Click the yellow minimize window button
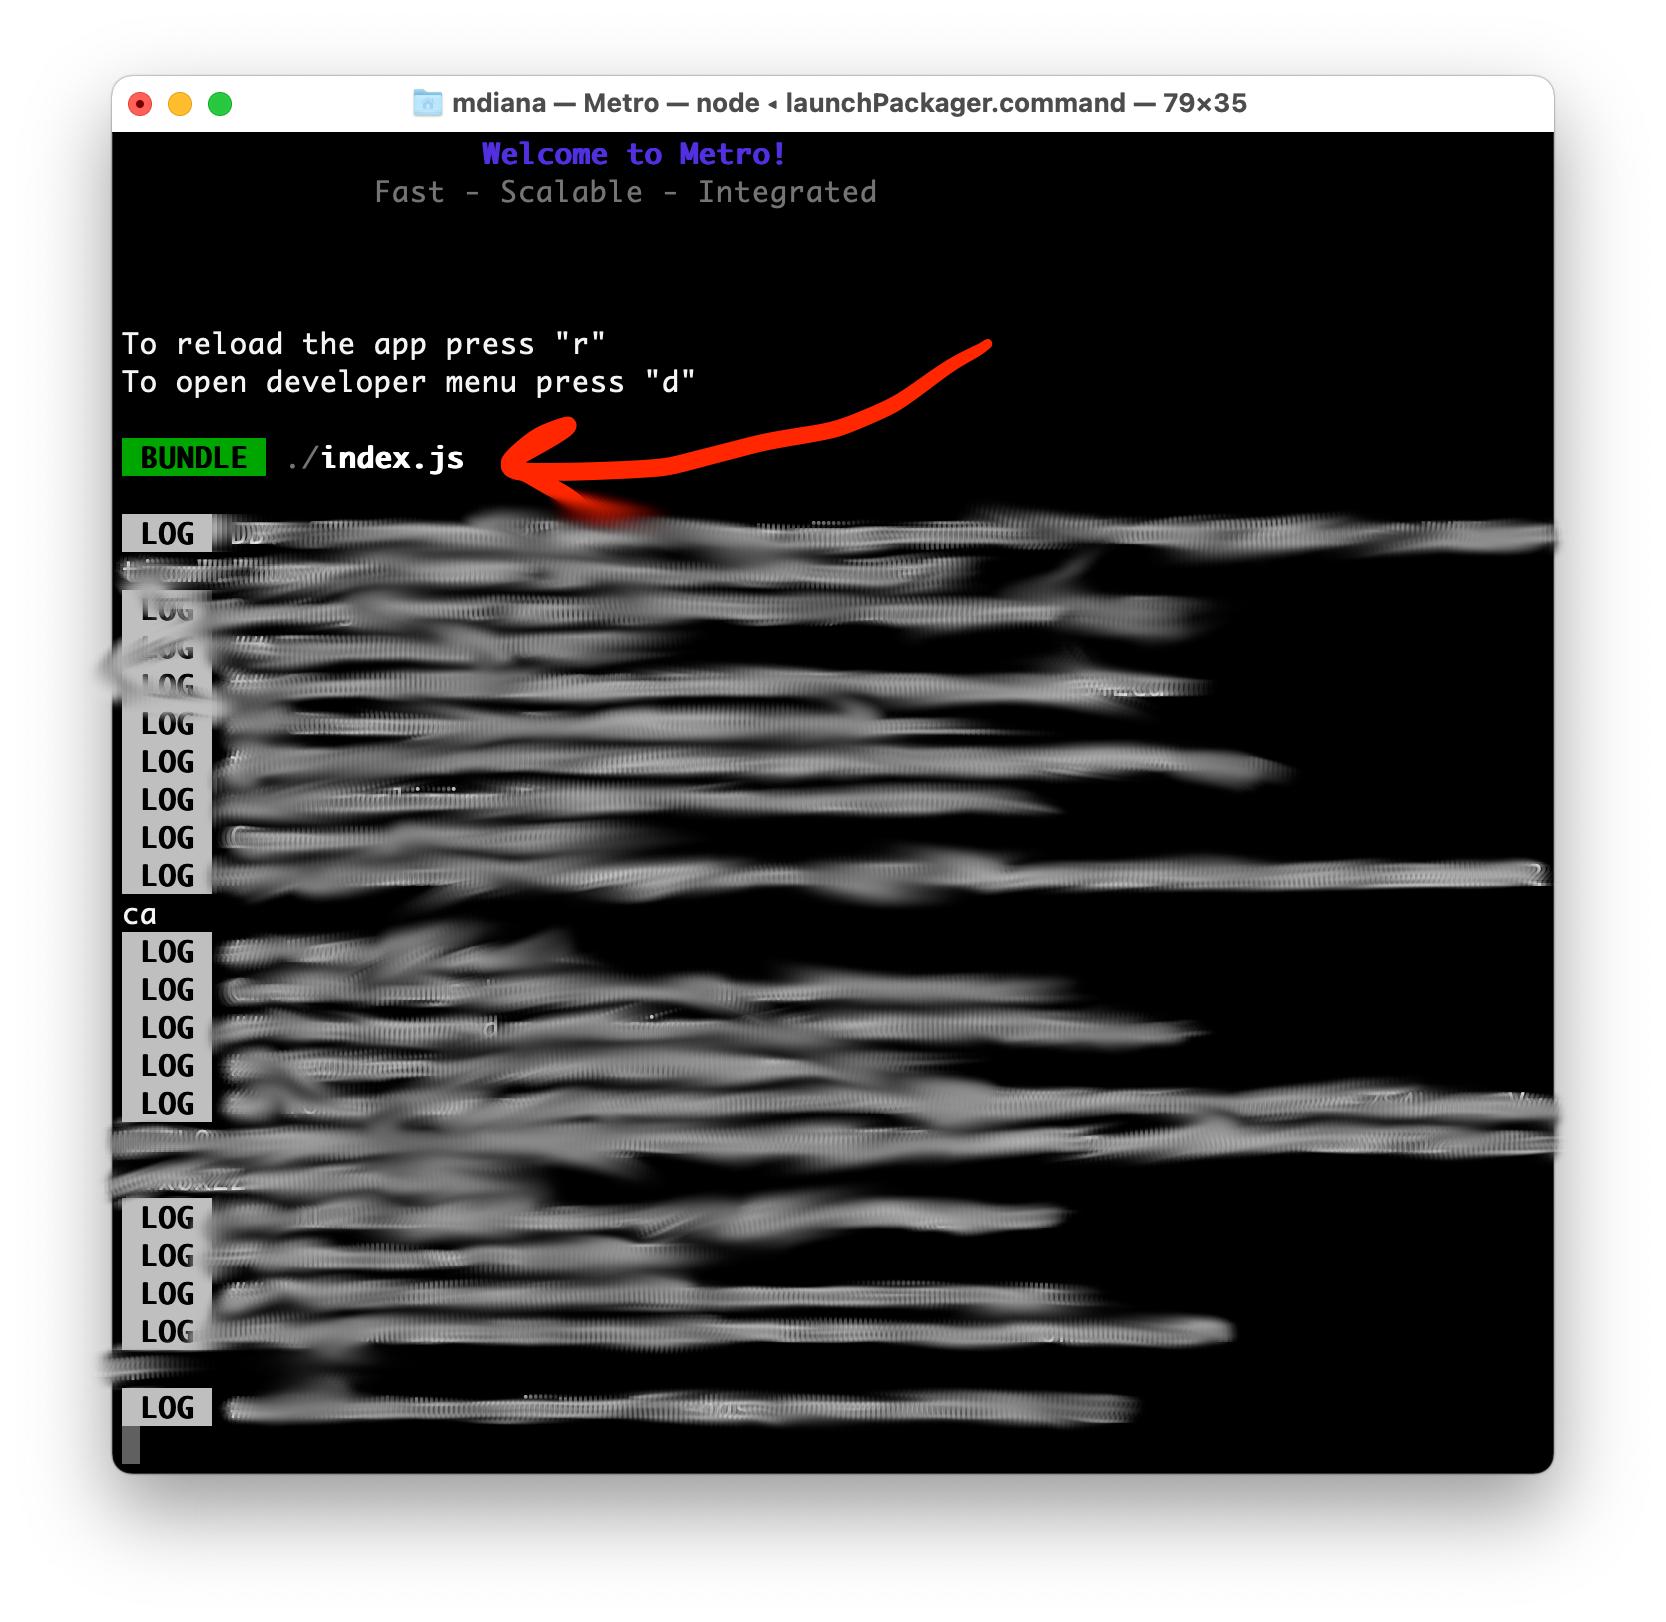The image size is (1666, 1622). pyautogui.click(x=180, y=104)
